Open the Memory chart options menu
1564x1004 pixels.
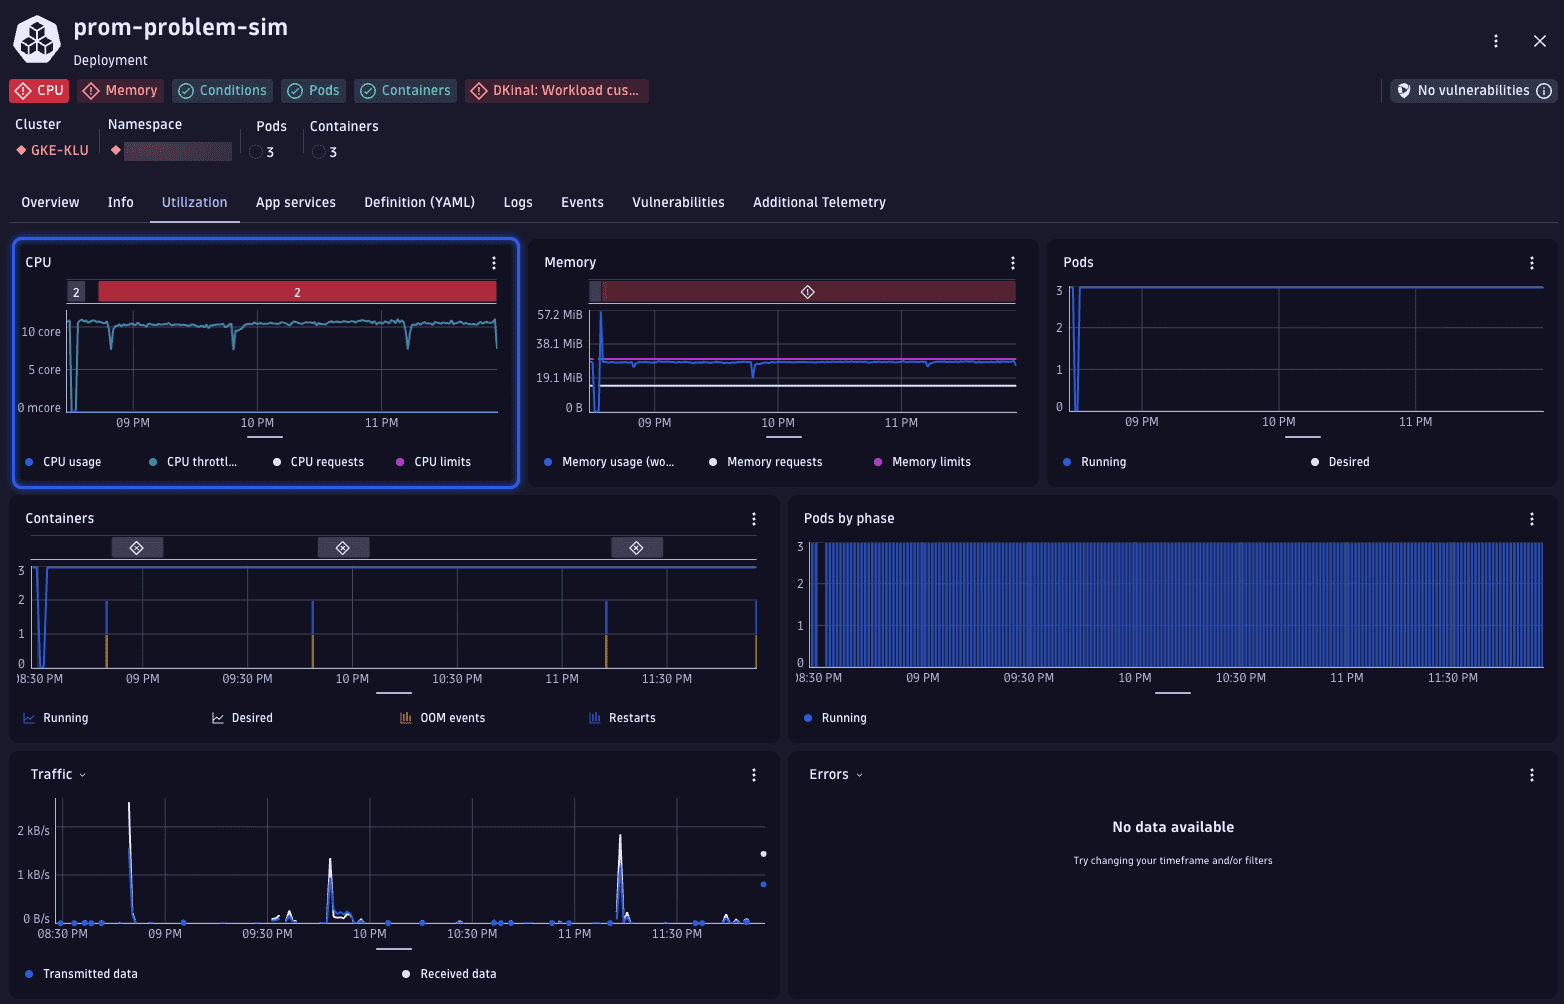point(1012,262)
